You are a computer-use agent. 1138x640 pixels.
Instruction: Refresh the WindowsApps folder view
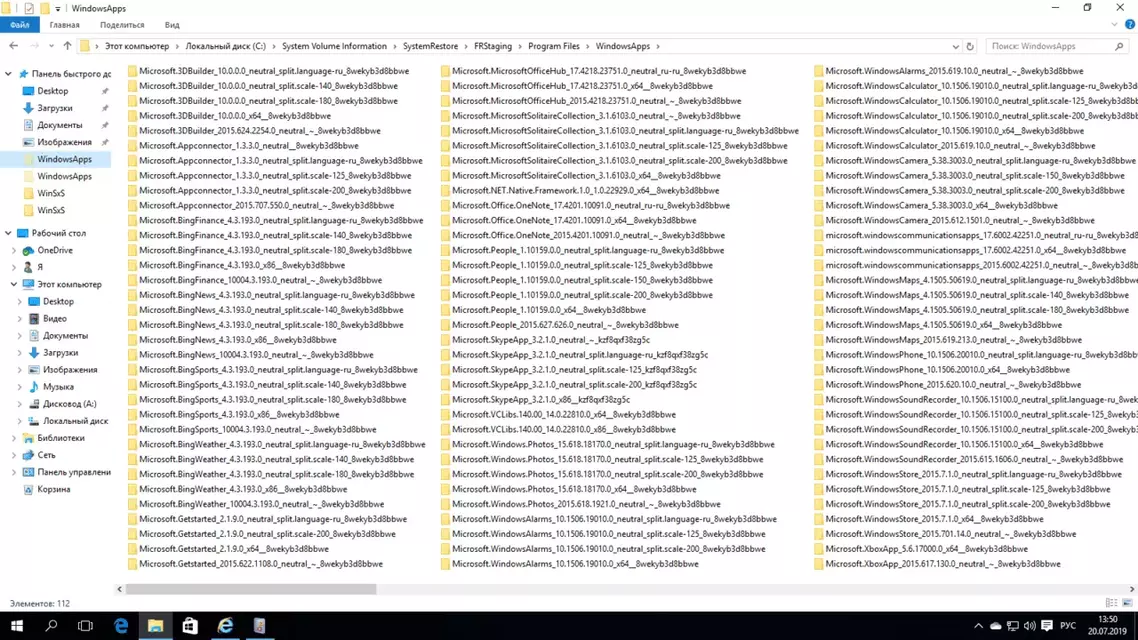(970, 46)
